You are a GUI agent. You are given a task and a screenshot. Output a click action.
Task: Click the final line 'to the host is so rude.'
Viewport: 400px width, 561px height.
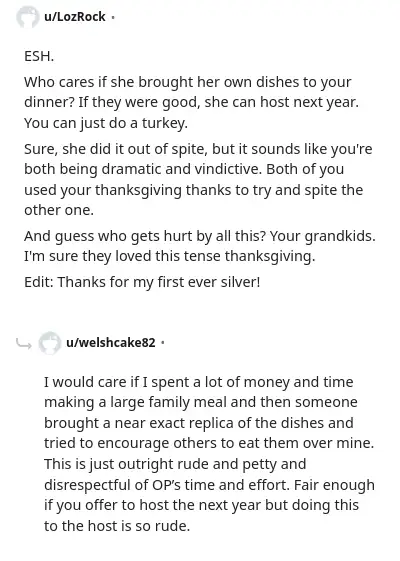[x=117, y=526]
